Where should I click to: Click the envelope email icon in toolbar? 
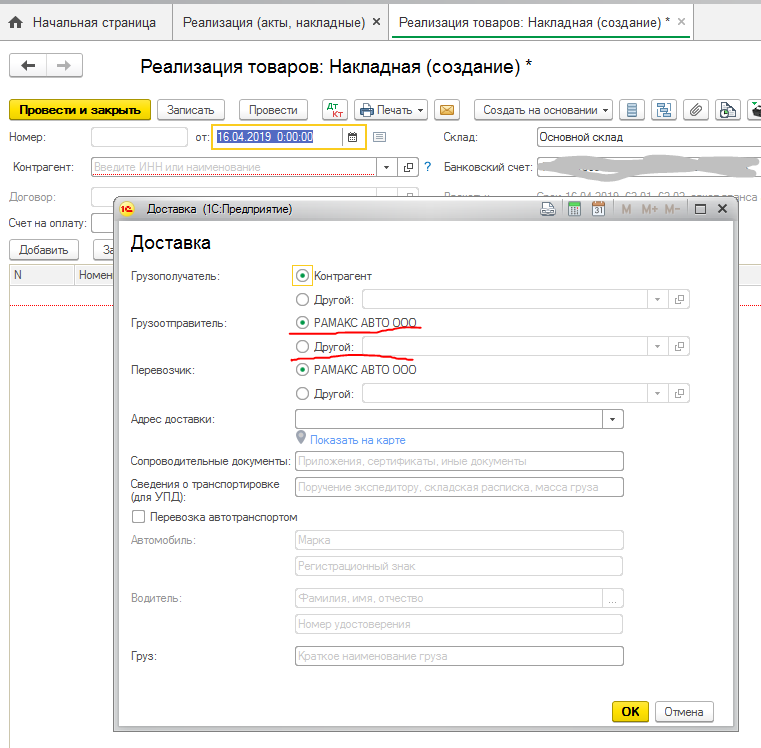446,110
